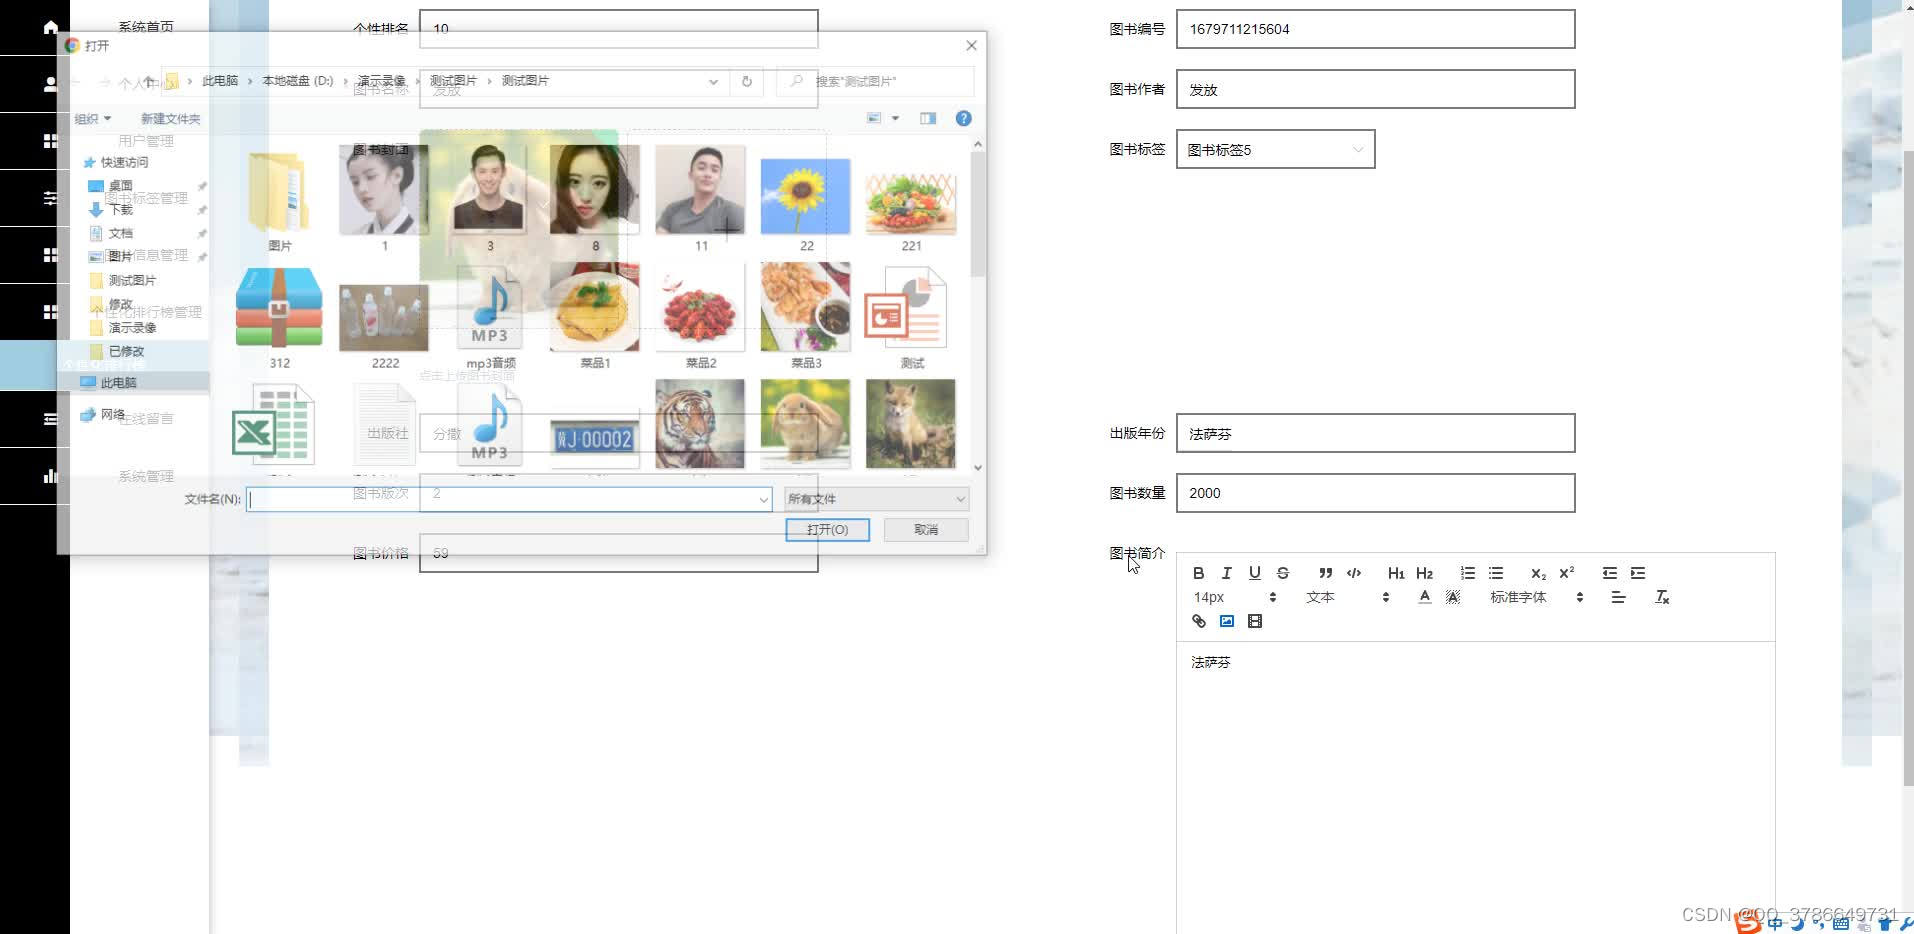The width and height of the screenshot is (1914, 934).
Task: Open the 图书标签5 dropdown
Action: pos(1275,149)
